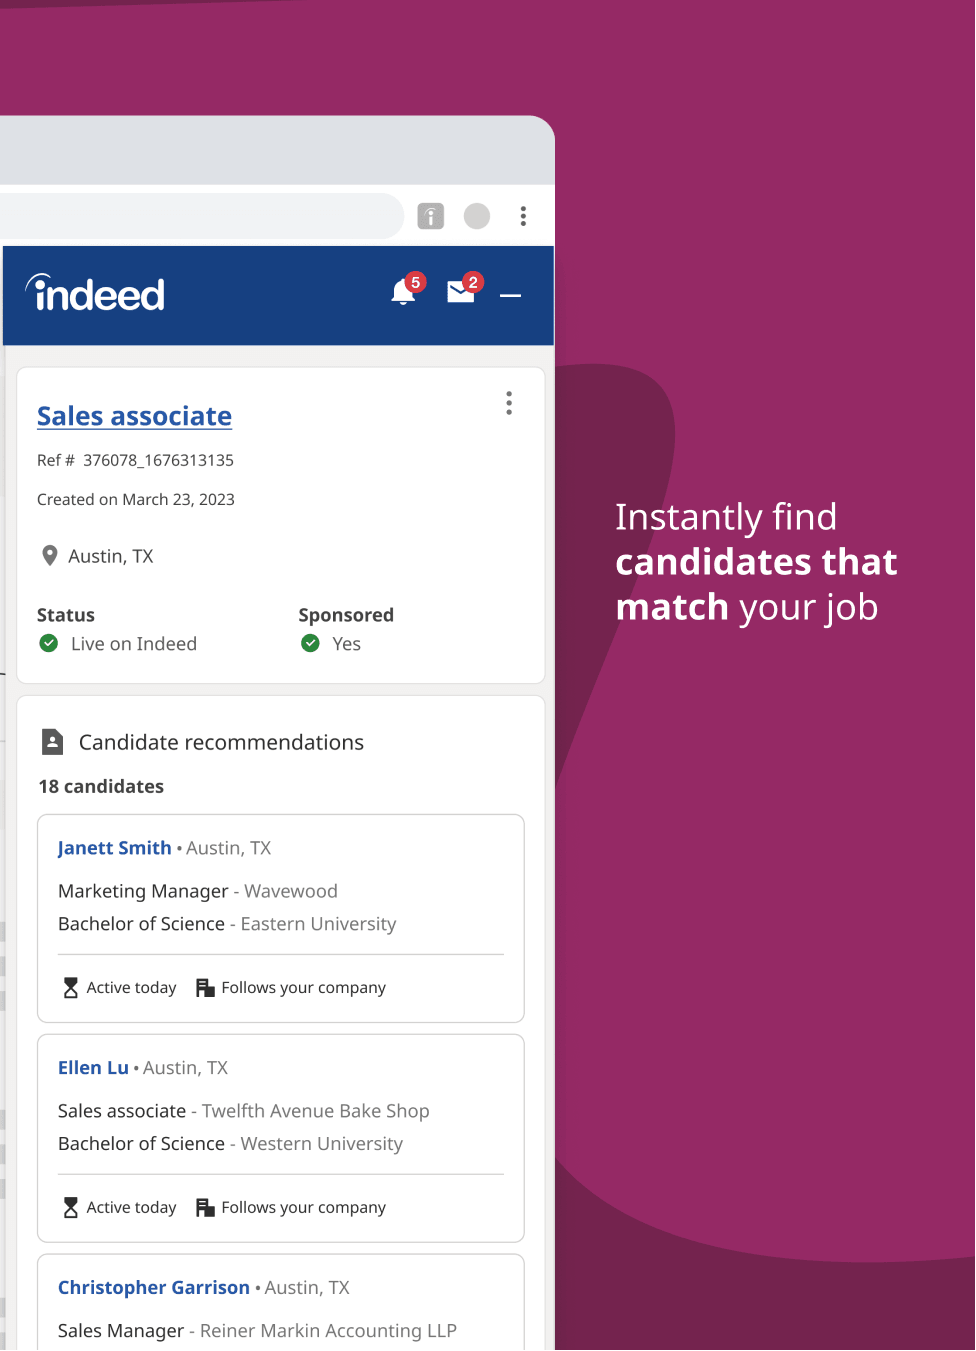Viewport: 976px width, 1351px height.
Task: Click the green check next to Live on Indeed
Action: pos(48,643)
